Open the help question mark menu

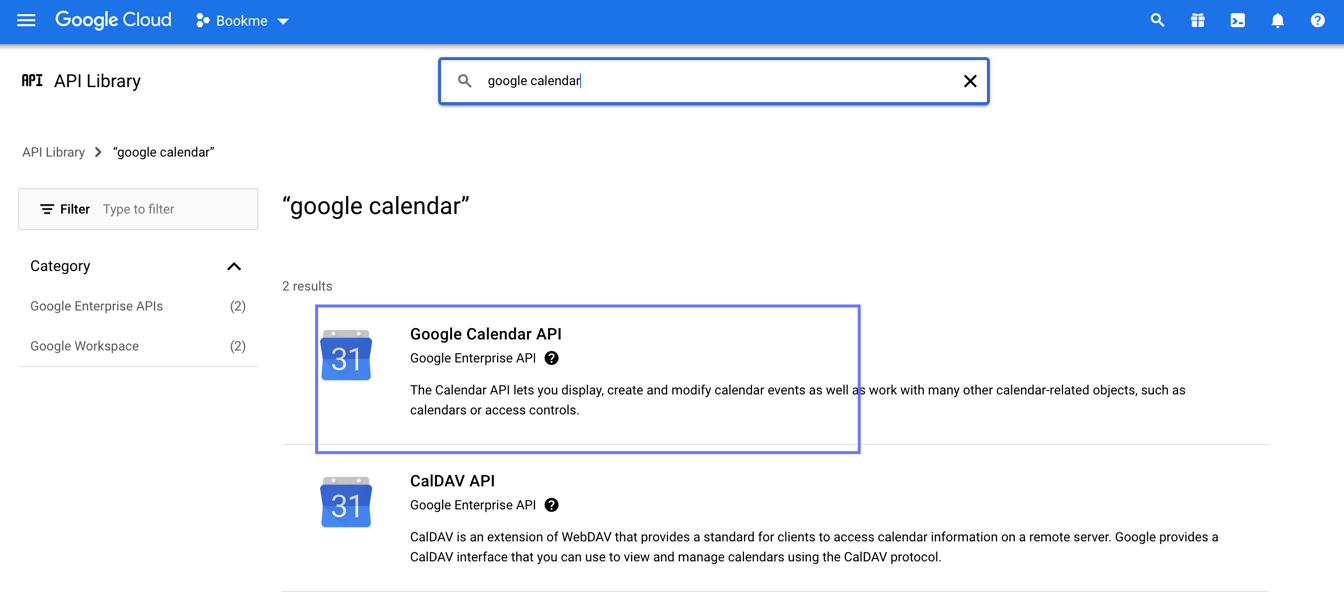tap(1317, 20)
